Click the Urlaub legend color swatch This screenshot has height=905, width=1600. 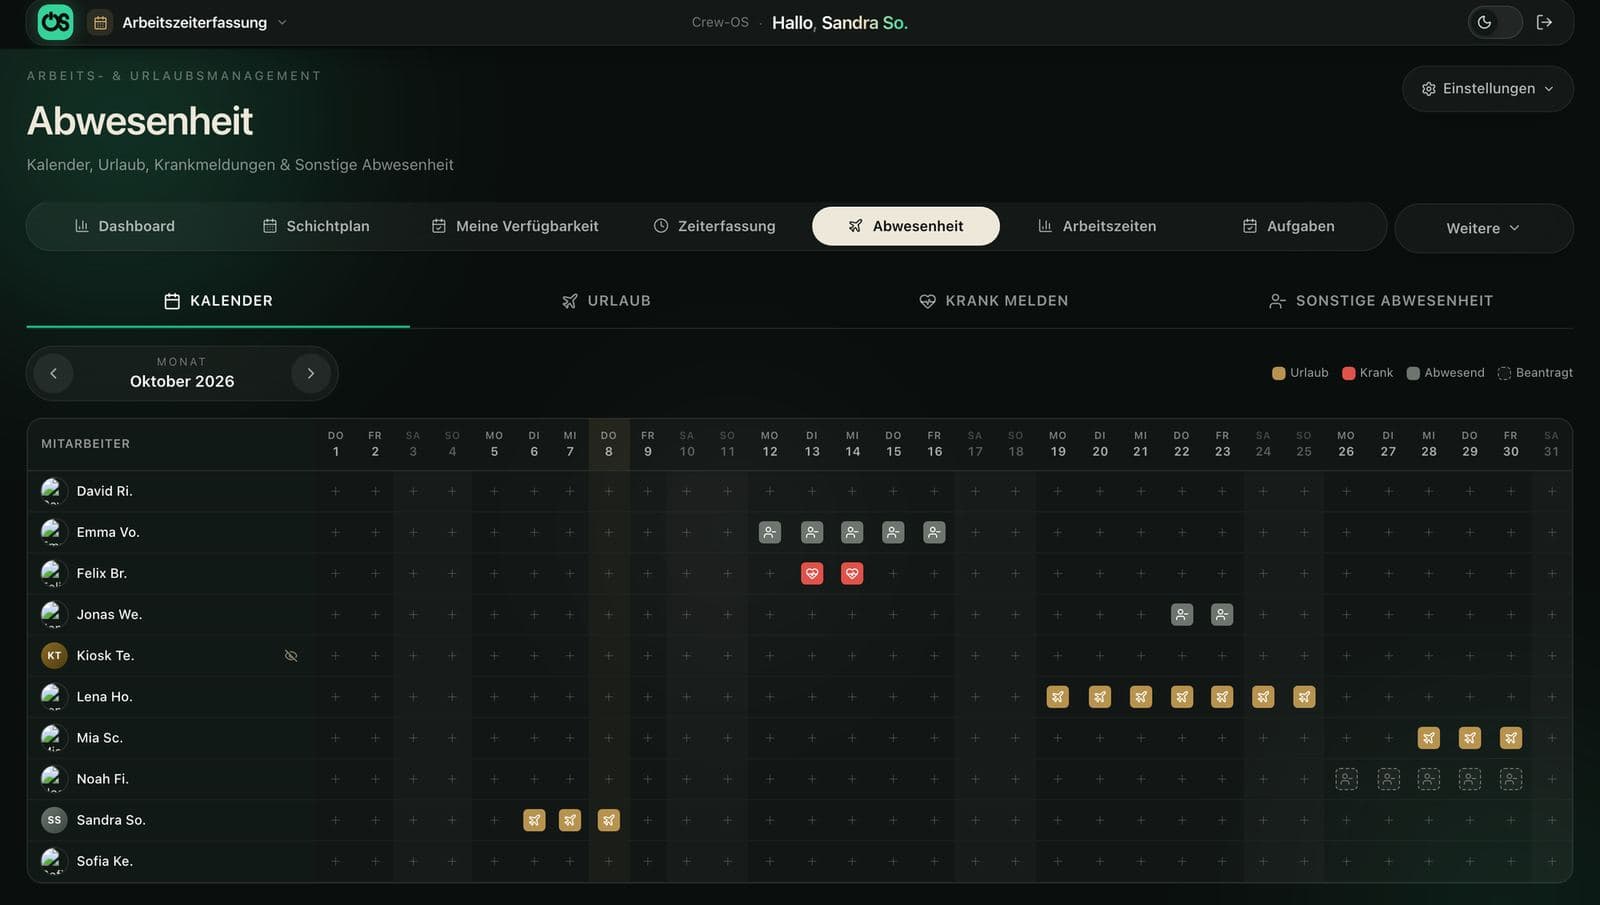pos(1278,373)
